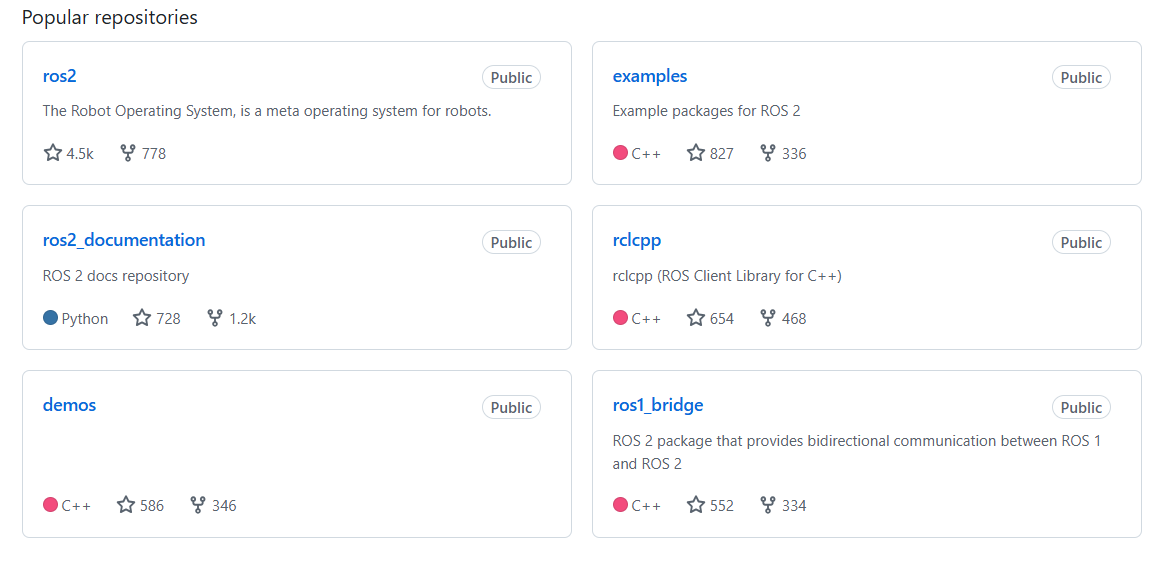This screenshot has height=564, width=1175.
Task: Click the fork icon on ros2 card
Action: tap(127, 154)
